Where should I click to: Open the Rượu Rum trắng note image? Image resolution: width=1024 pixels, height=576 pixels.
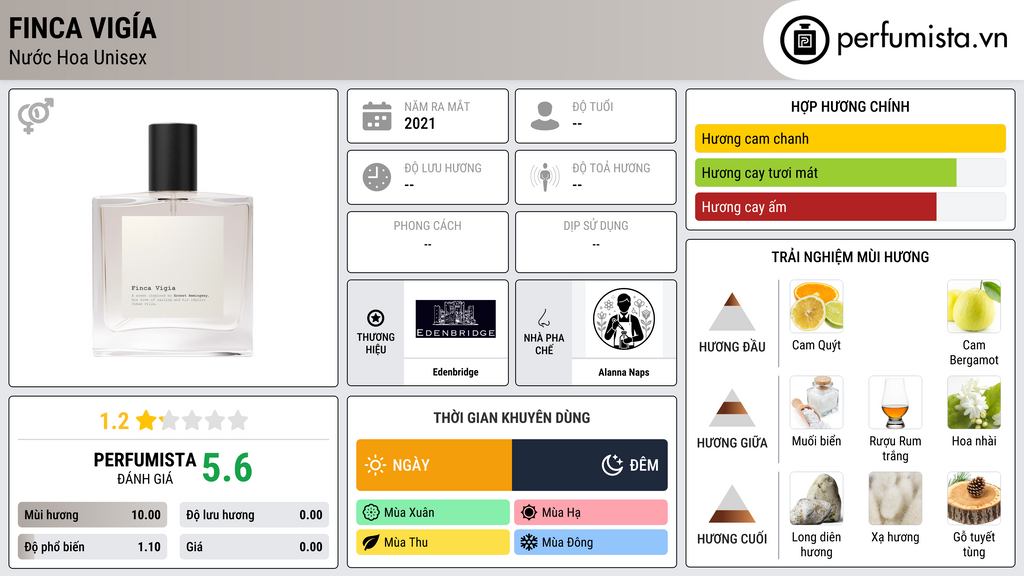point(895,402)
